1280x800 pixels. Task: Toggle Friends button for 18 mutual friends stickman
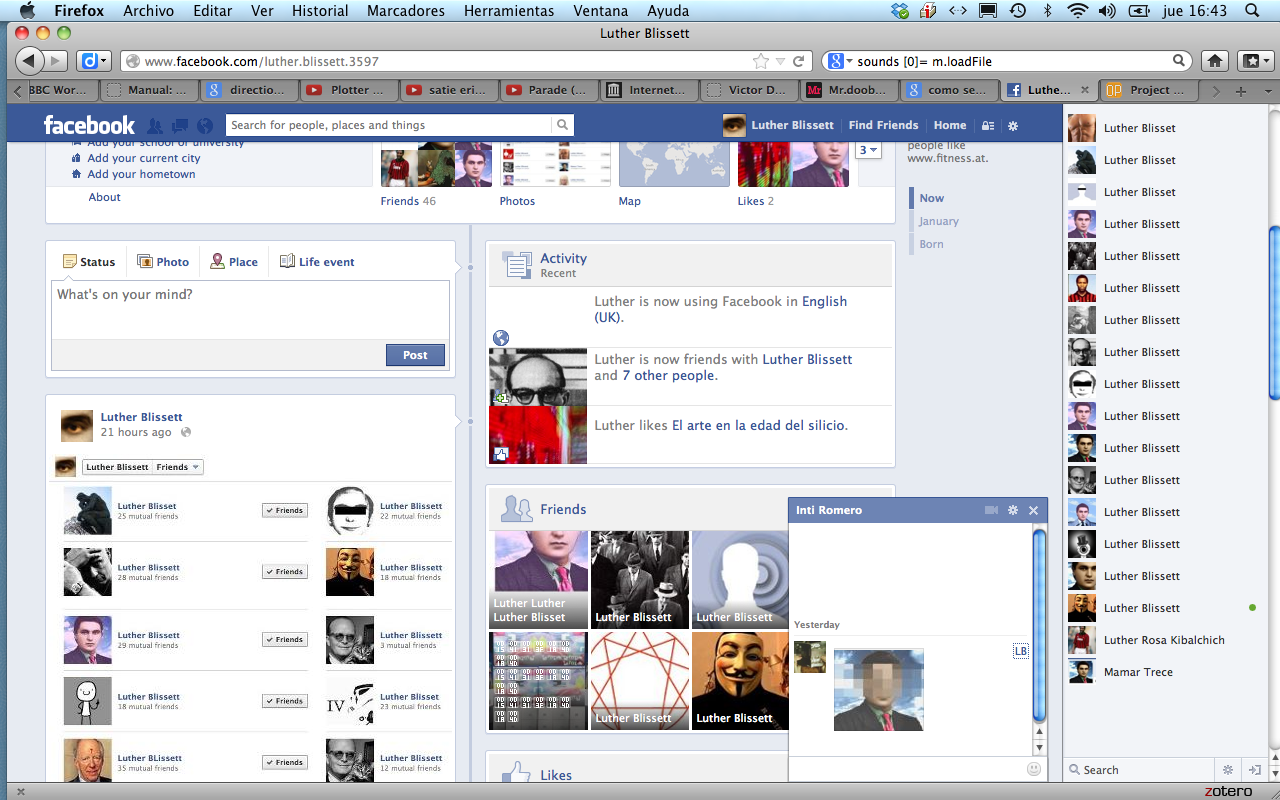(285, 701)
